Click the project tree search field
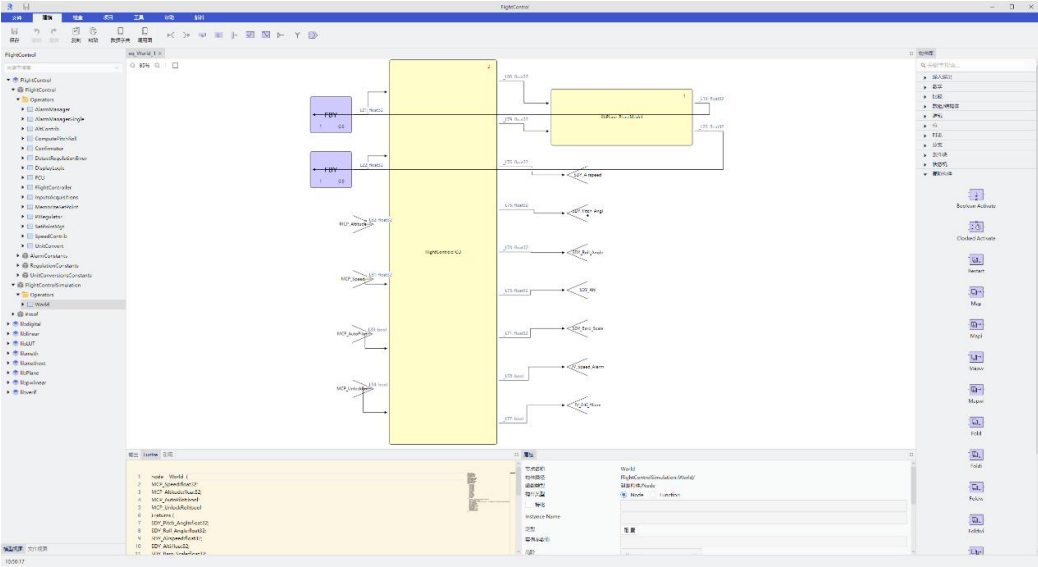 63,67
